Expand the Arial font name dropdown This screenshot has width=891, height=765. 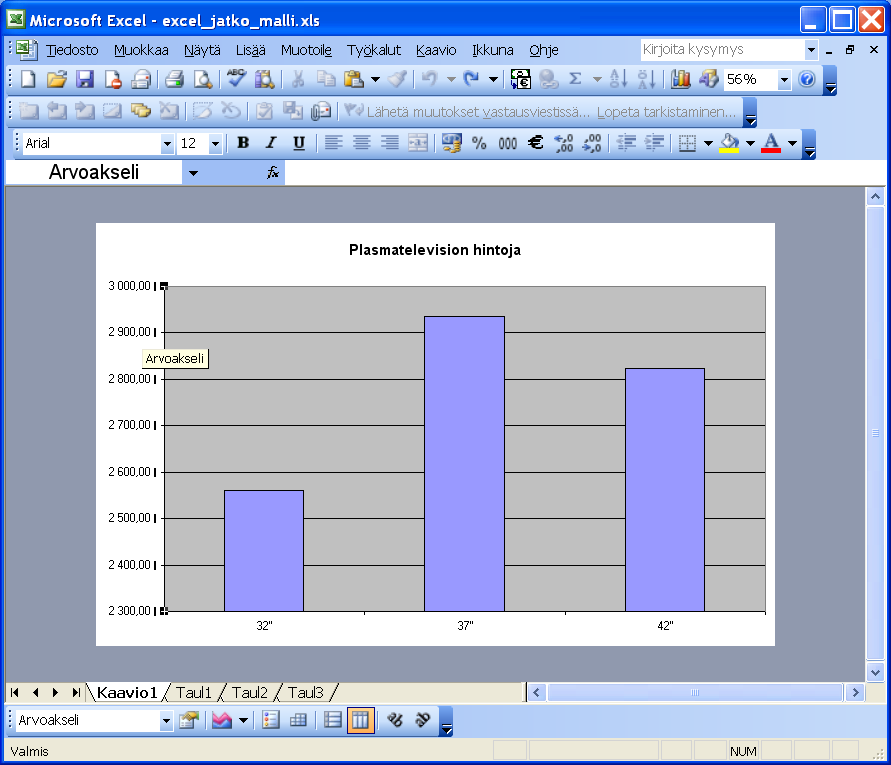(167, 144)
